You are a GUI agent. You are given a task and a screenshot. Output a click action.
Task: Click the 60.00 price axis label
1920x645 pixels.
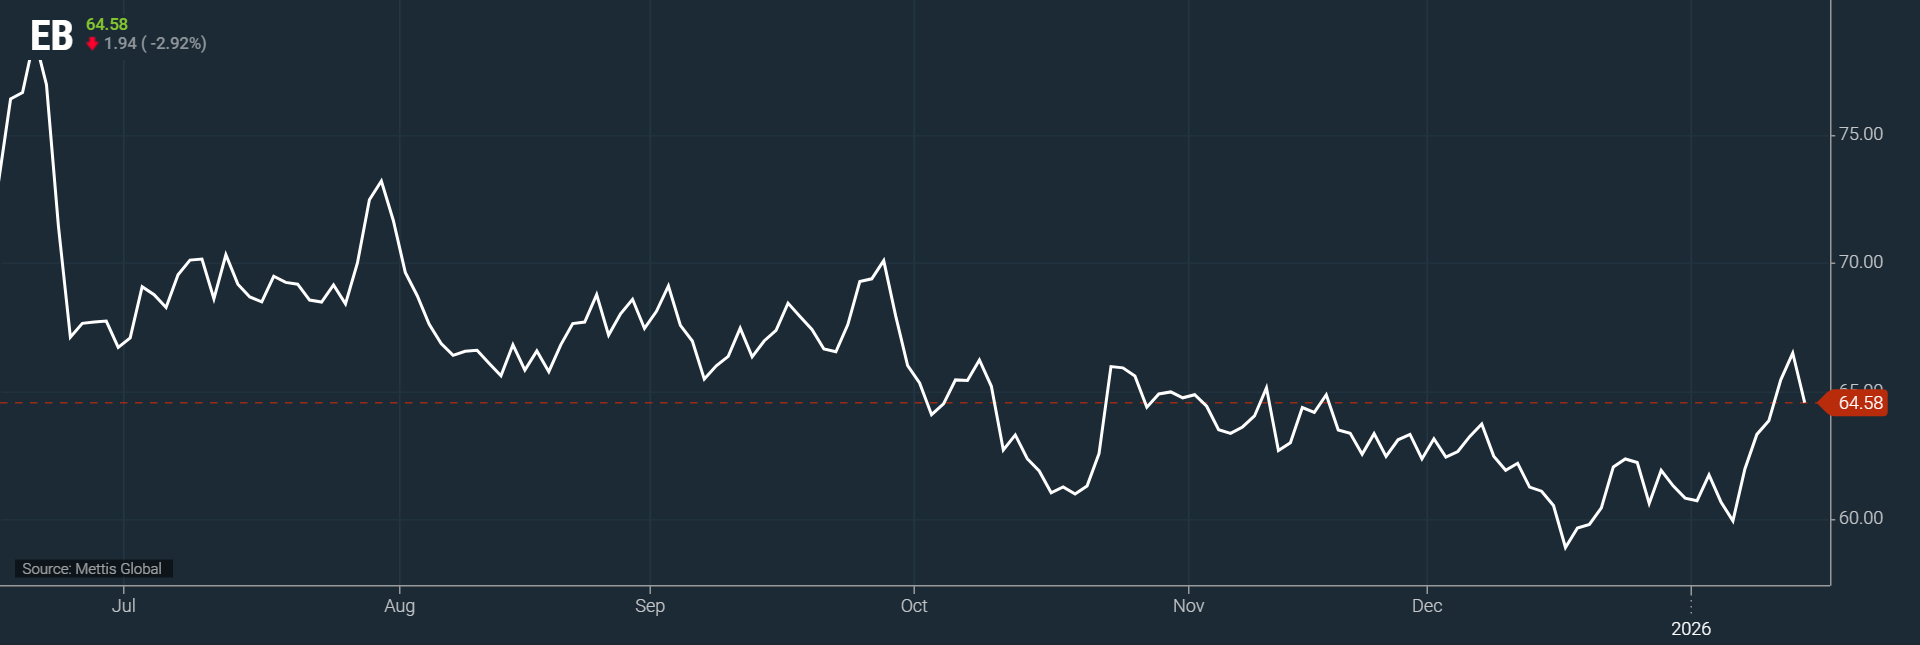click(1860, 518)
